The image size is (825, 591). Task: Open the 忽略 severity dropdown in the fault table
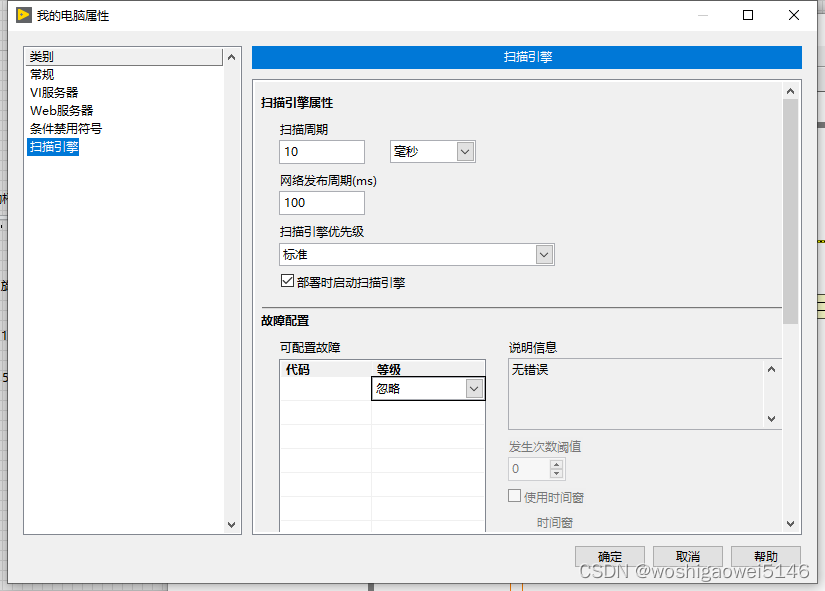pos(474,387)
